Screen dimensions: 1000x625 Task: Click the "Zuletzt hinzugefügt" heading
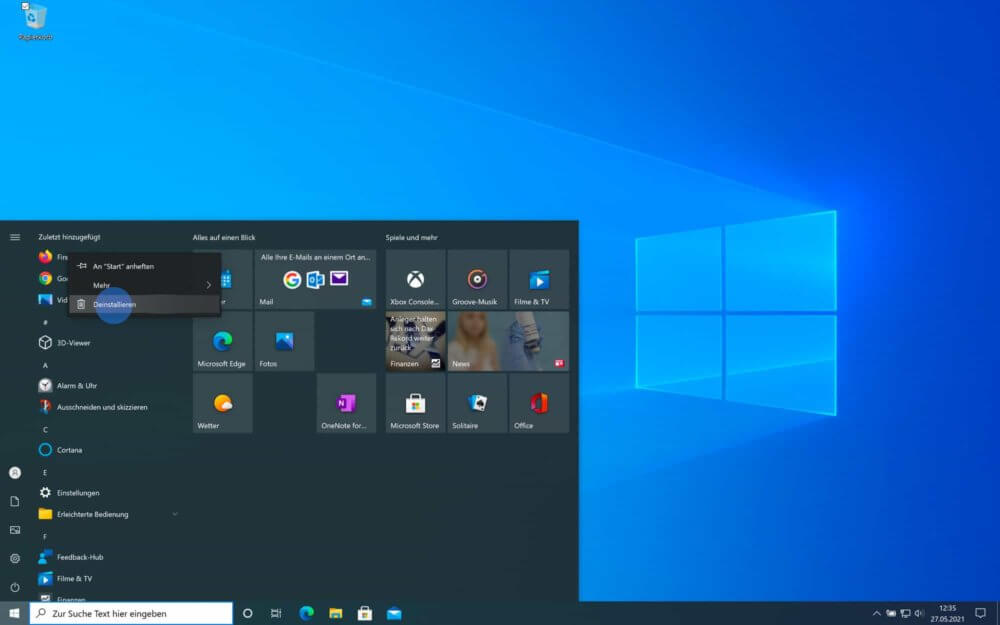pyautogui.click(x=70, y=237)
